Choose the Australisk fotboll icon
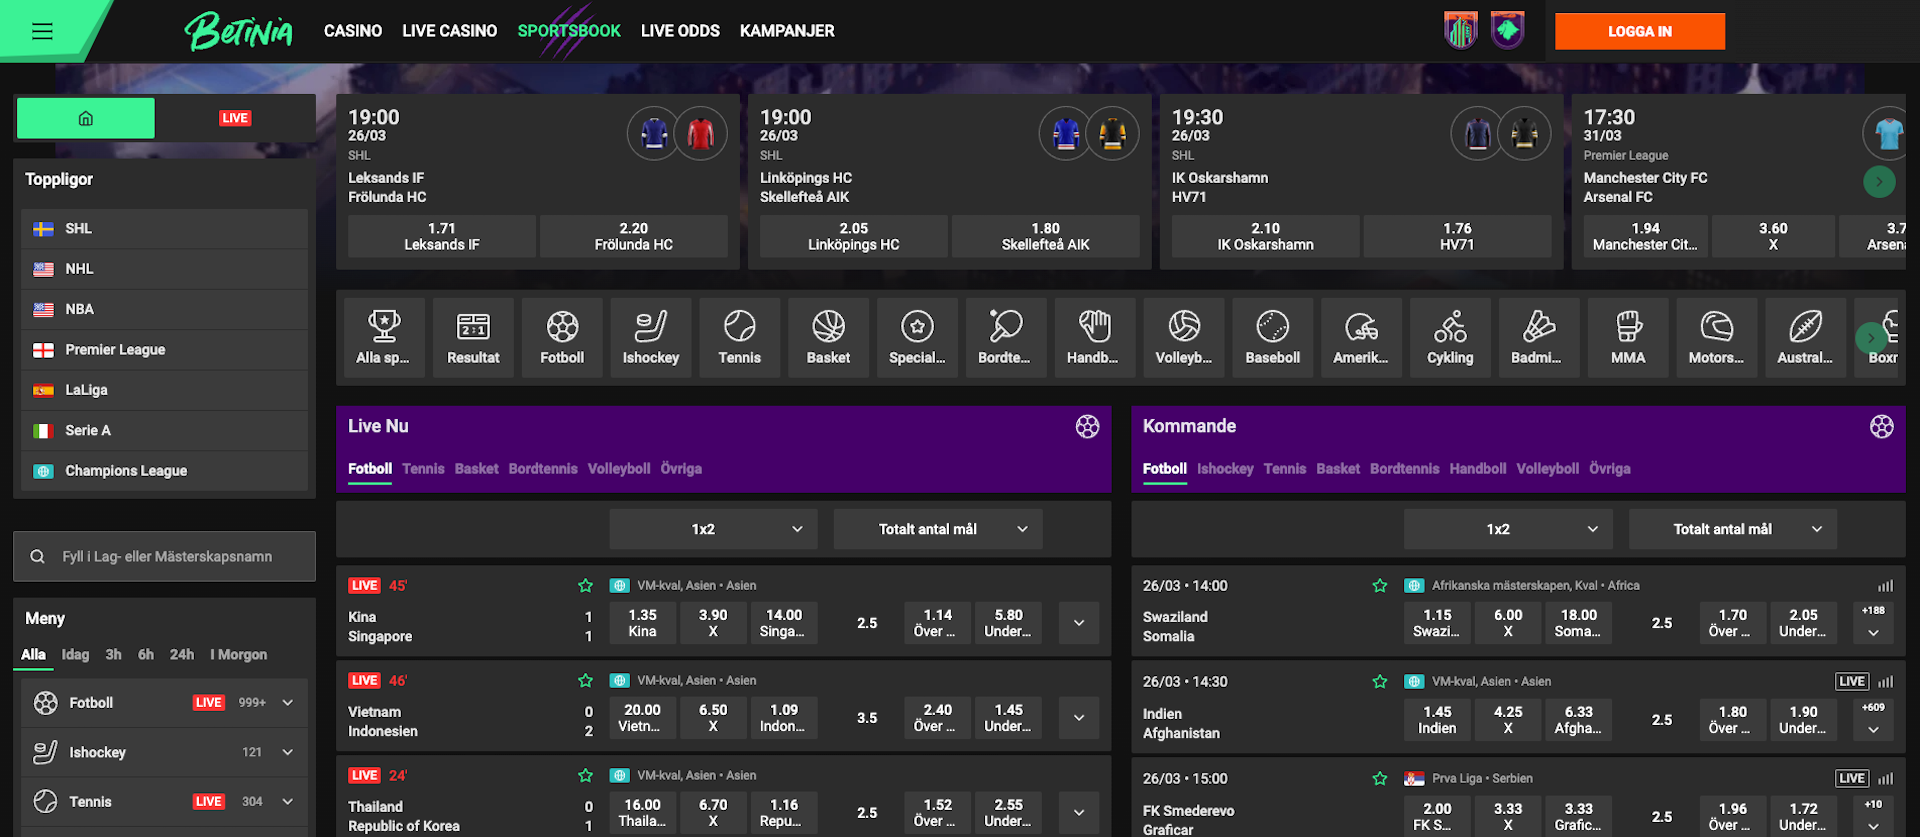Image resolution: width=1920 pixels, height=837 pixels. point(1806,337)
